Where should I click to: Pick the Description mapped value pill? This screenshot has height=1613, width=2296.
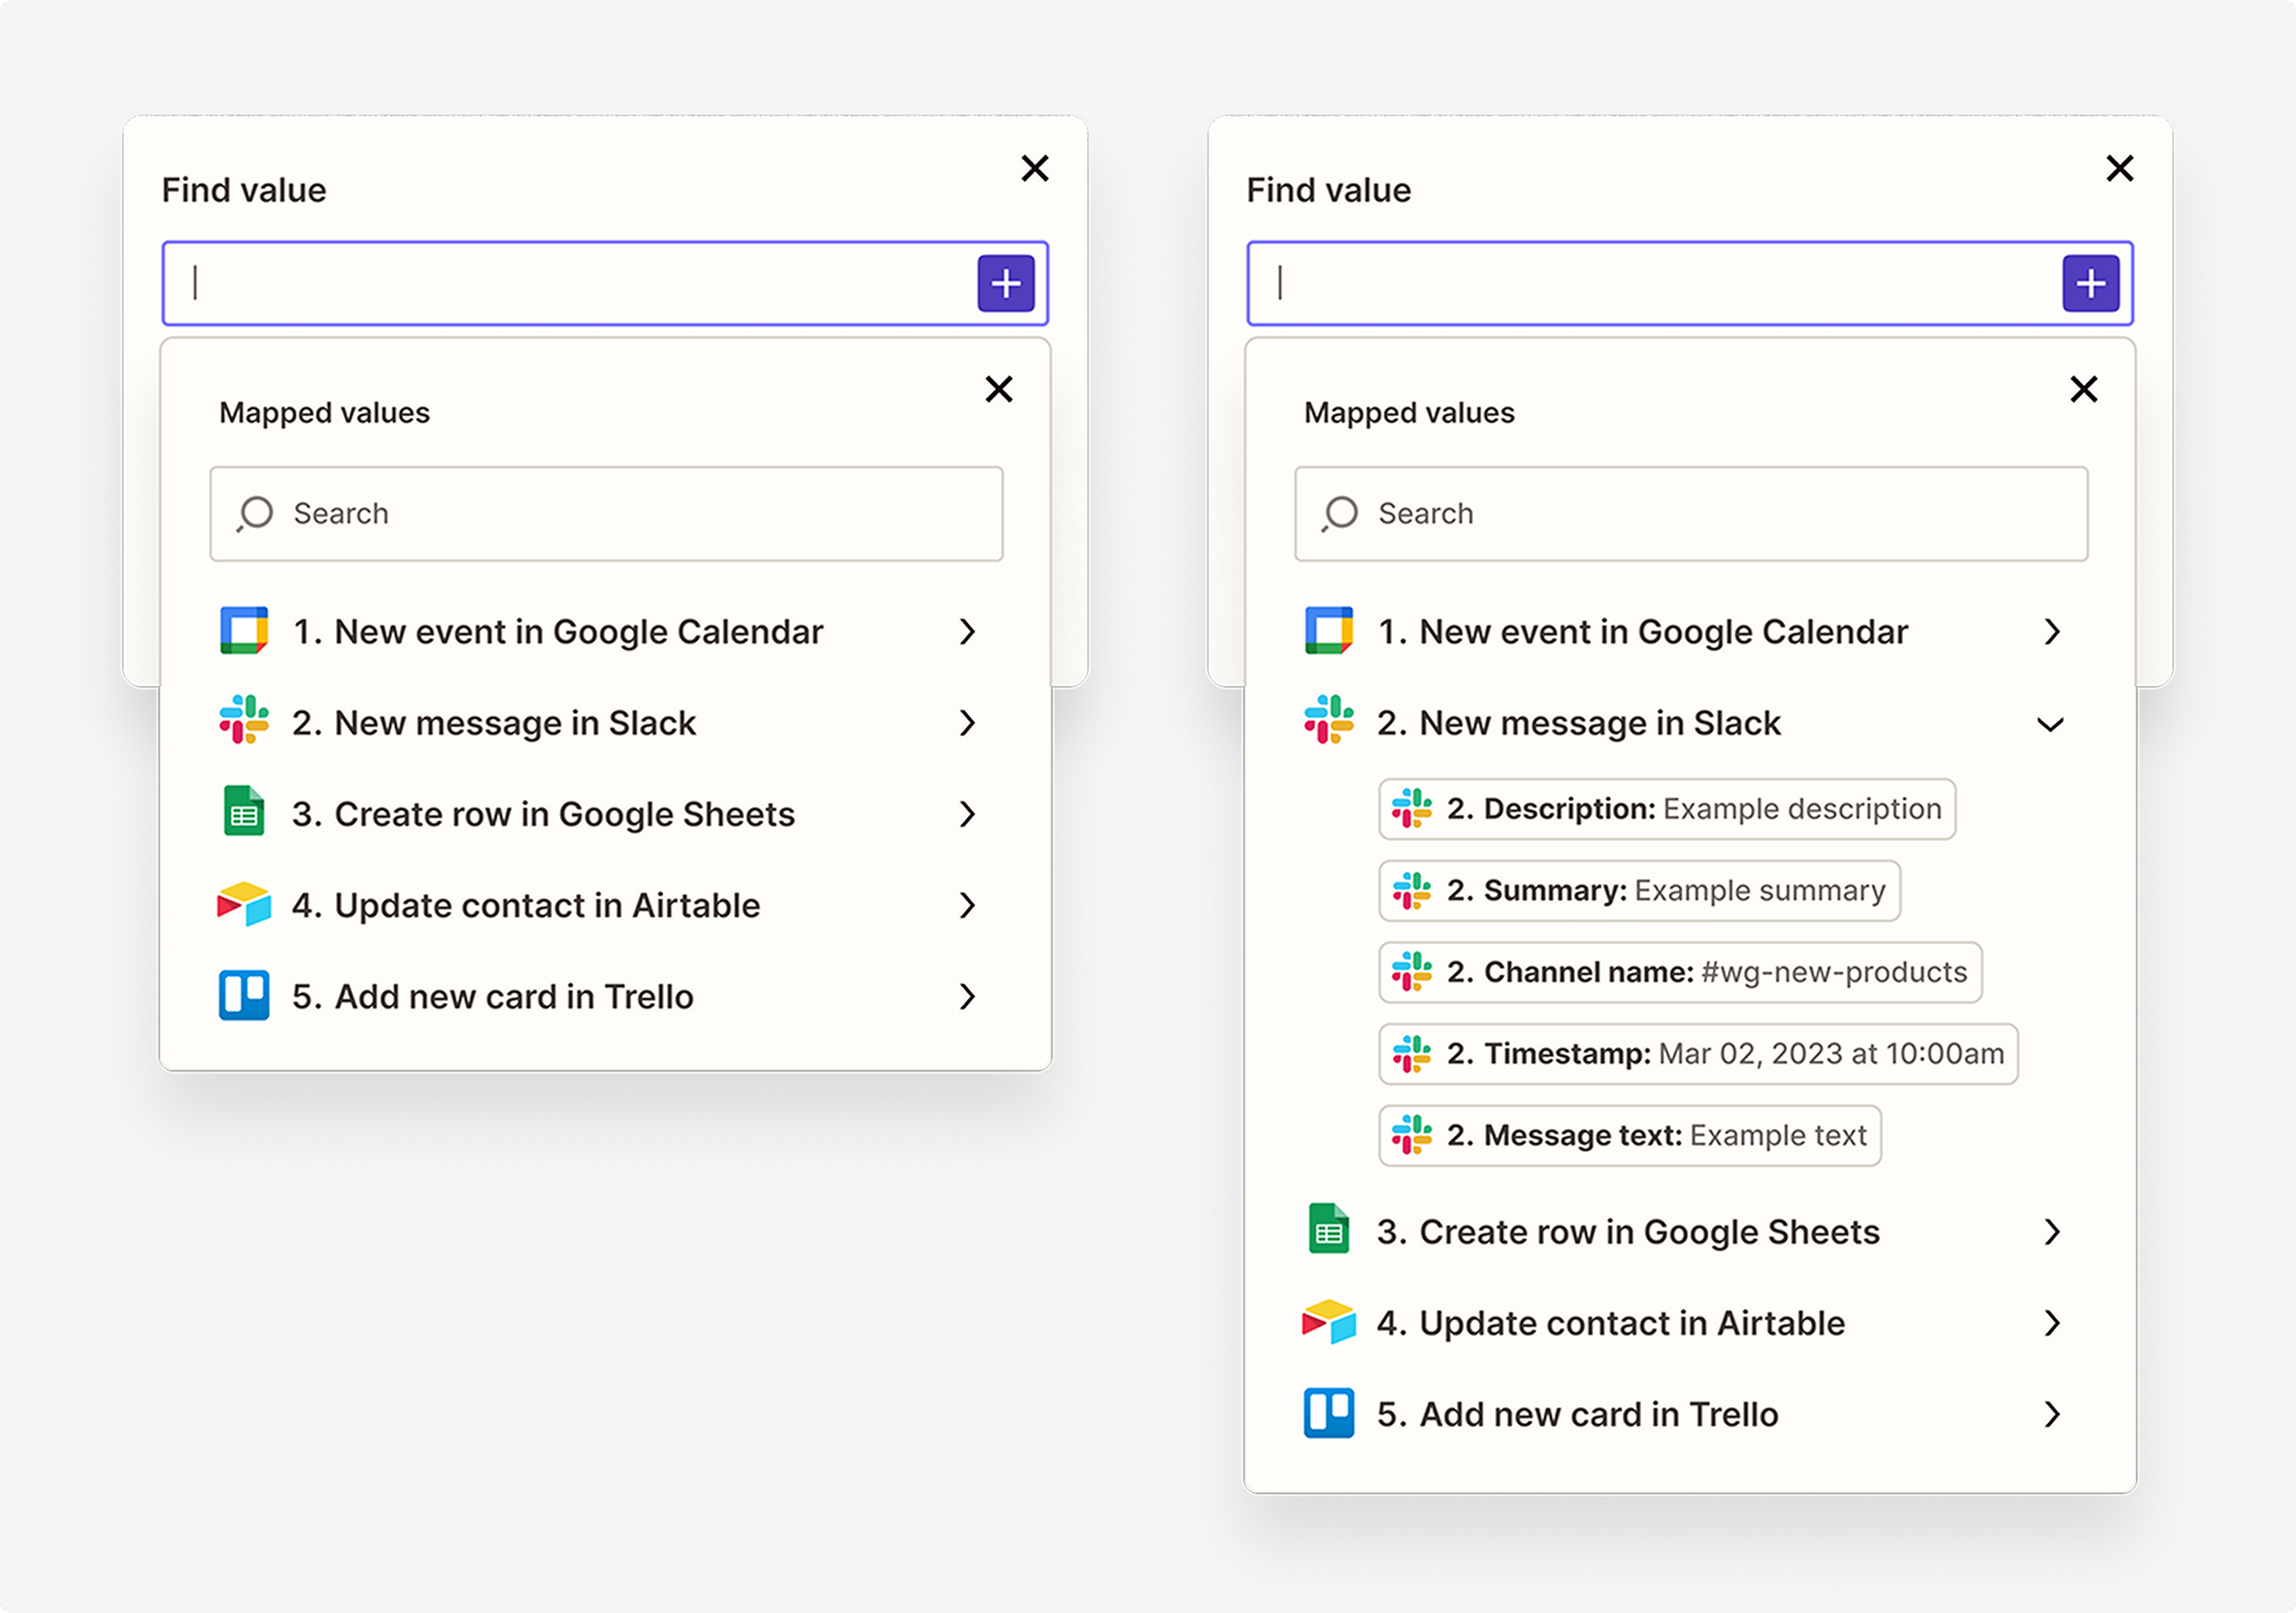tap(1666, 809)
